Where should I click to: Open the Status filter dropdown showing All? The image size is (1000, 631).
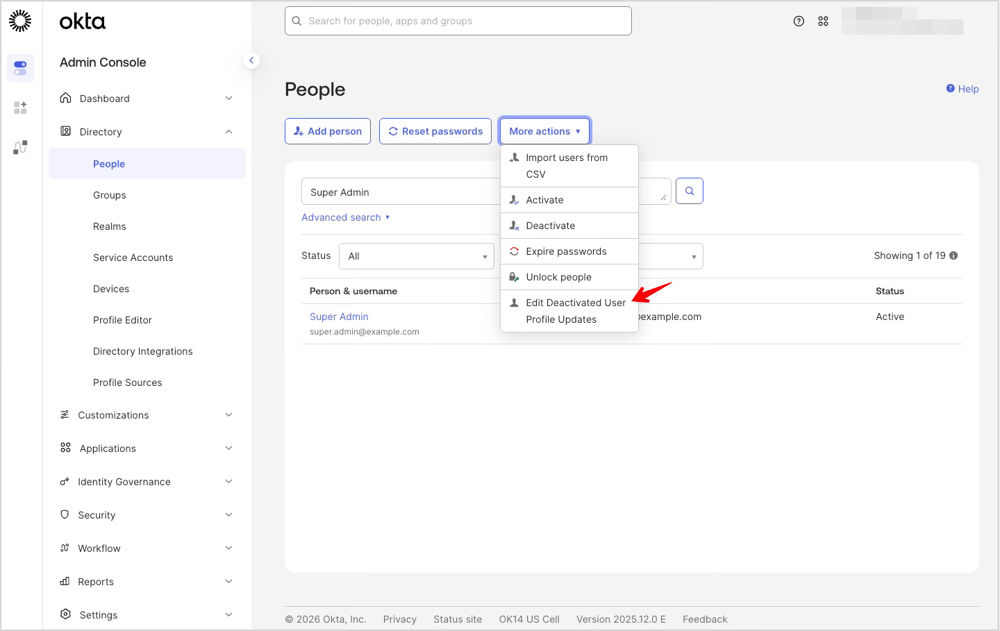click(416, 255)
